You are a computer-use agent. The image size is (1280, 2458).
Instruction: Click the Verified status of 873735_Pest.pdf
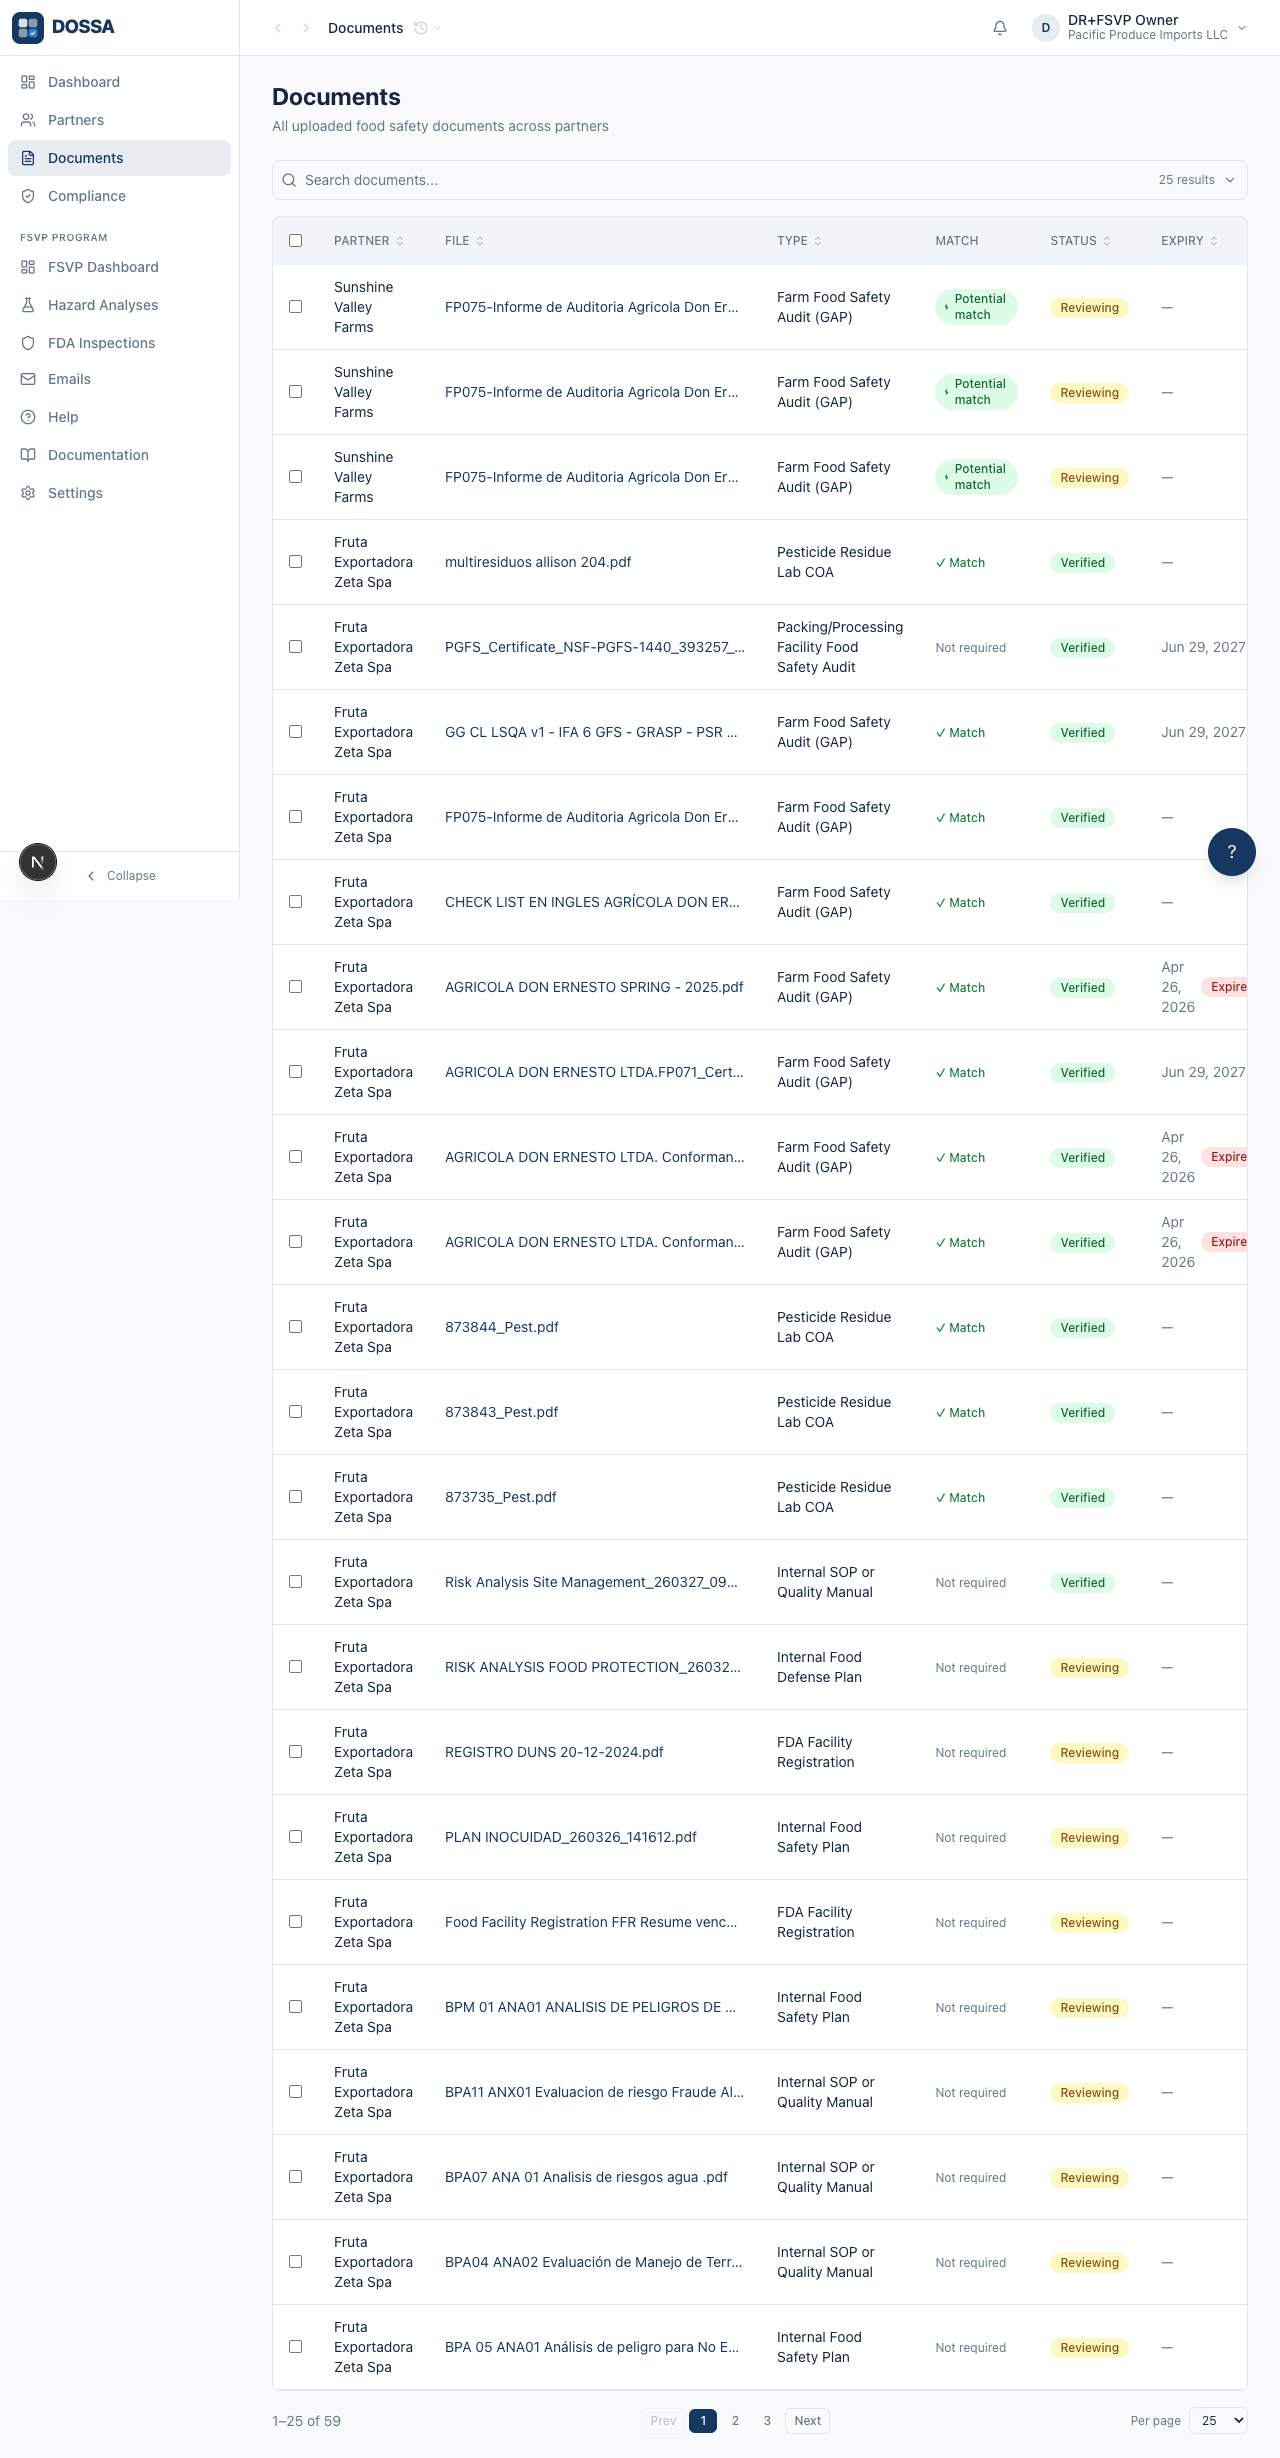point(1082,1497)
